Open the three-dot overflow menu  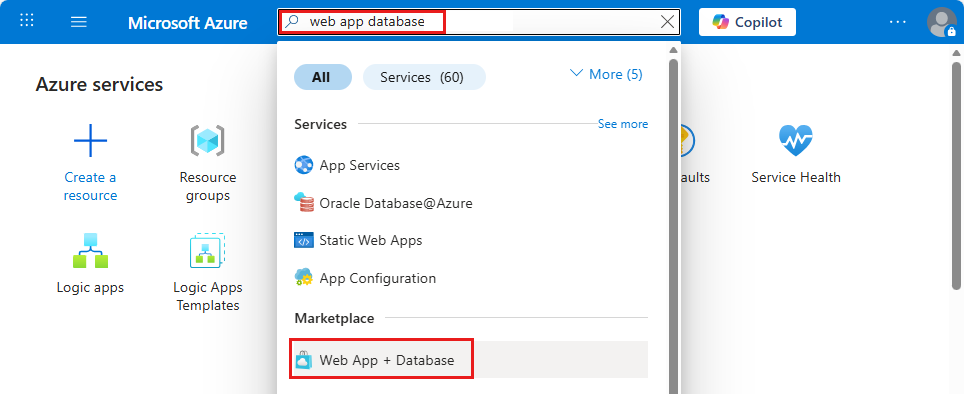coord(898,22)
